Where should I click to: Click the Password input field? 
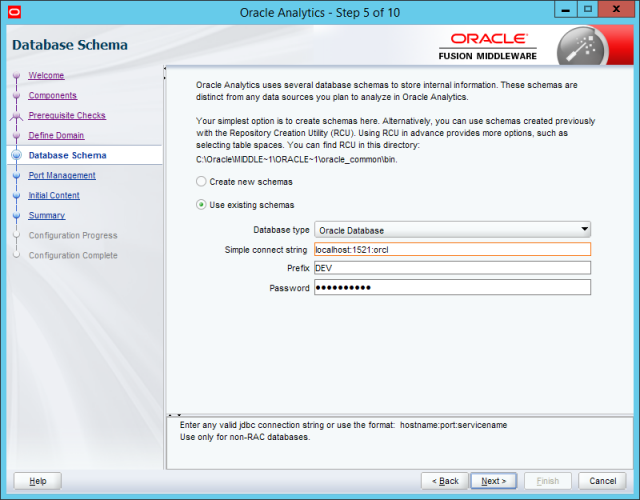[x=452, y=287]
